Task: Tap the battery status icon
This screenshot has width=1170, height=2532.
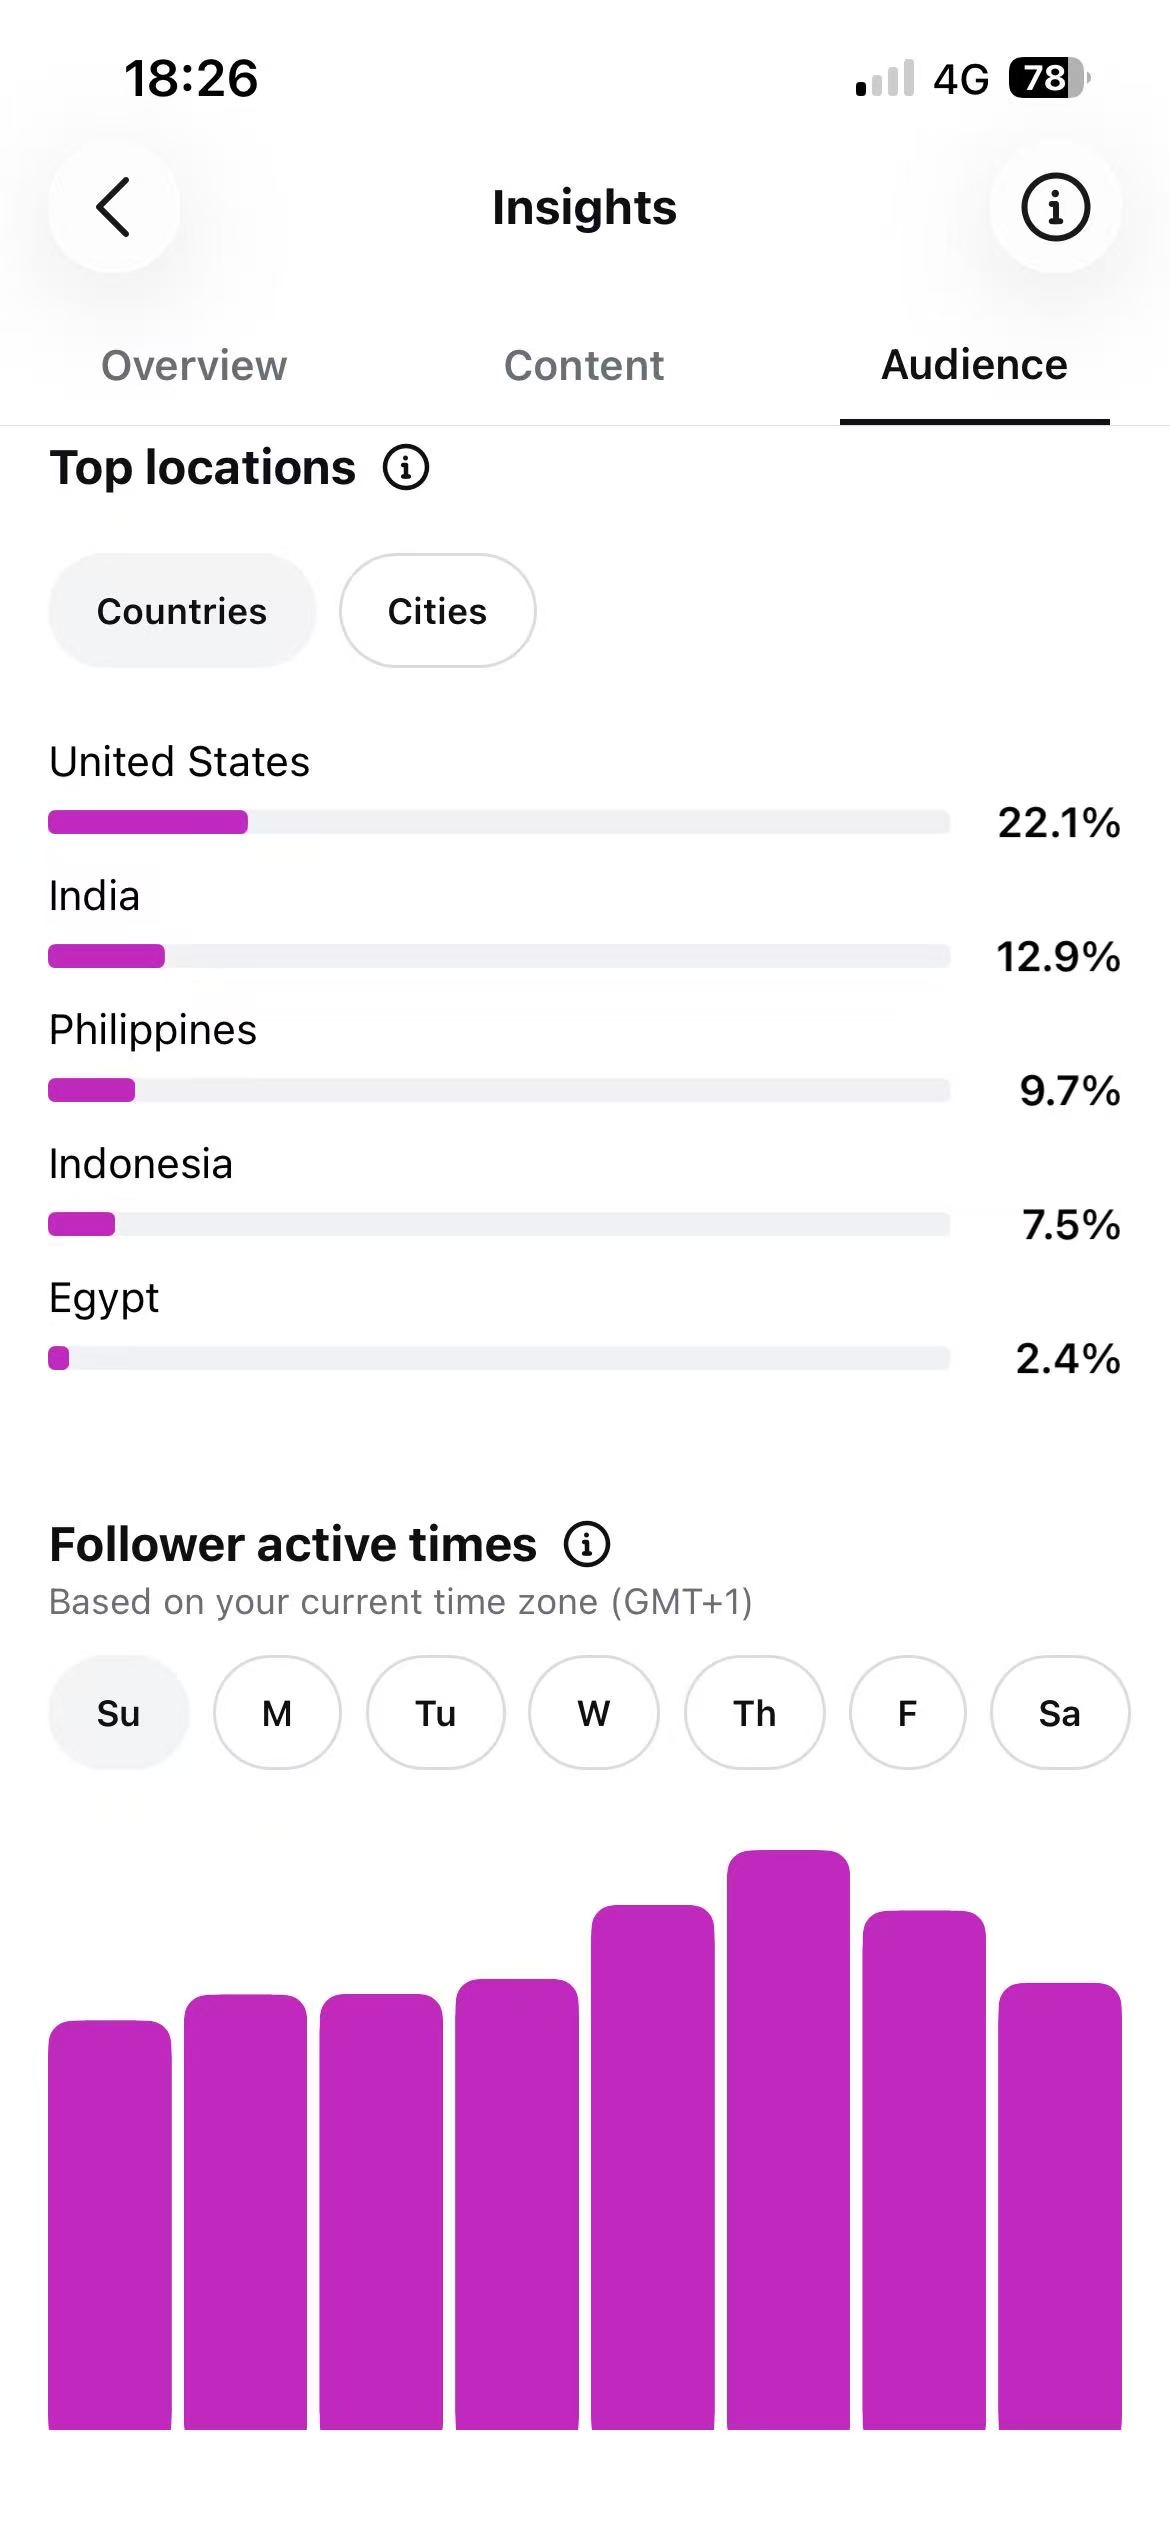Action: point(1049,78)
